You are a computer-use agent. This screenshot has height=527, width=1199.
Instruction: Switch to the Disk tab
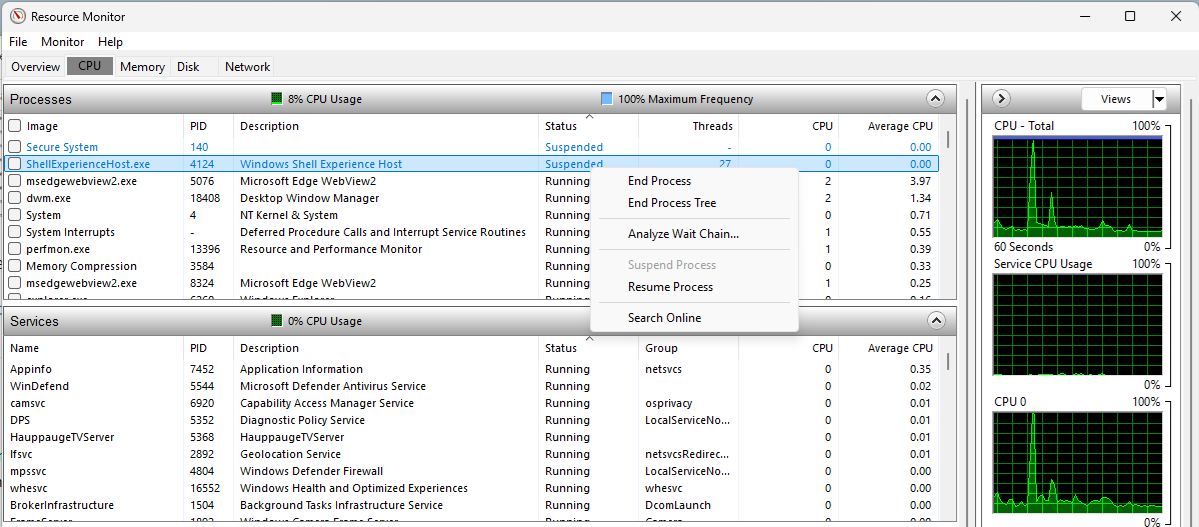pyautogui.click(x=188, y=67)
